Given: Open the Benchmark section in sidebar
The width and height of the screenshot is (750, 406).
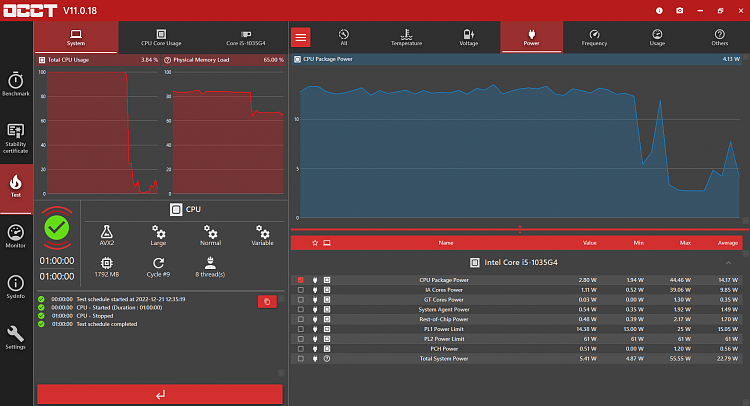Looking at the screenshot, I should click(x=16, y=84).
